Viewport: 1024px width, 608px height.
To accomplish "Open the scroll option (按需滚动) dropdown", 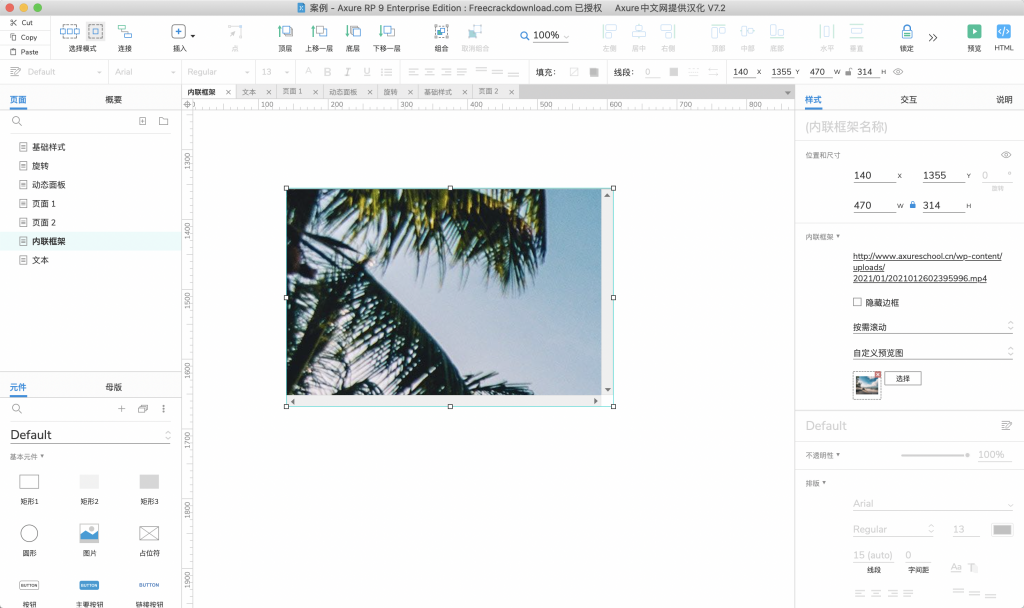I will click(932, 327).
